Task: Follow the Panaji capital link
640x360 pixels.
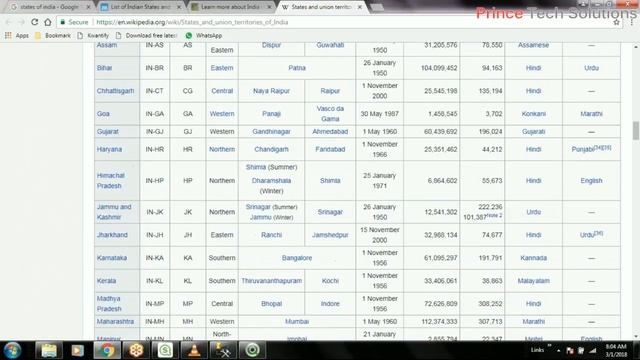Action: point(271,113)
